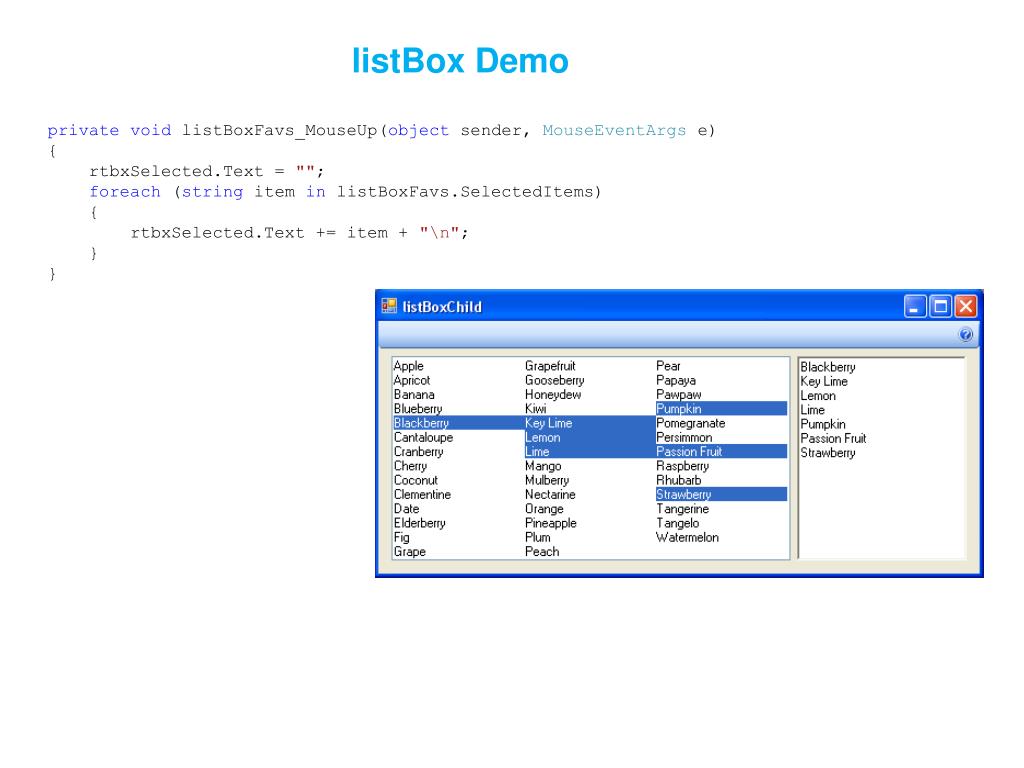Screen dimensions: 1024x768
Task: Click the help icon in listBoxChild toolbar
Action: [965, 335]
